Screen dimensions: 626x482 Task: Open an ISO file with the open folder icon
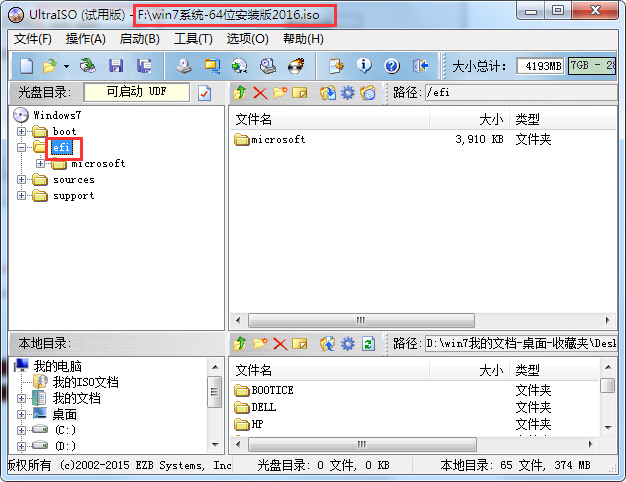pos(50,66)
